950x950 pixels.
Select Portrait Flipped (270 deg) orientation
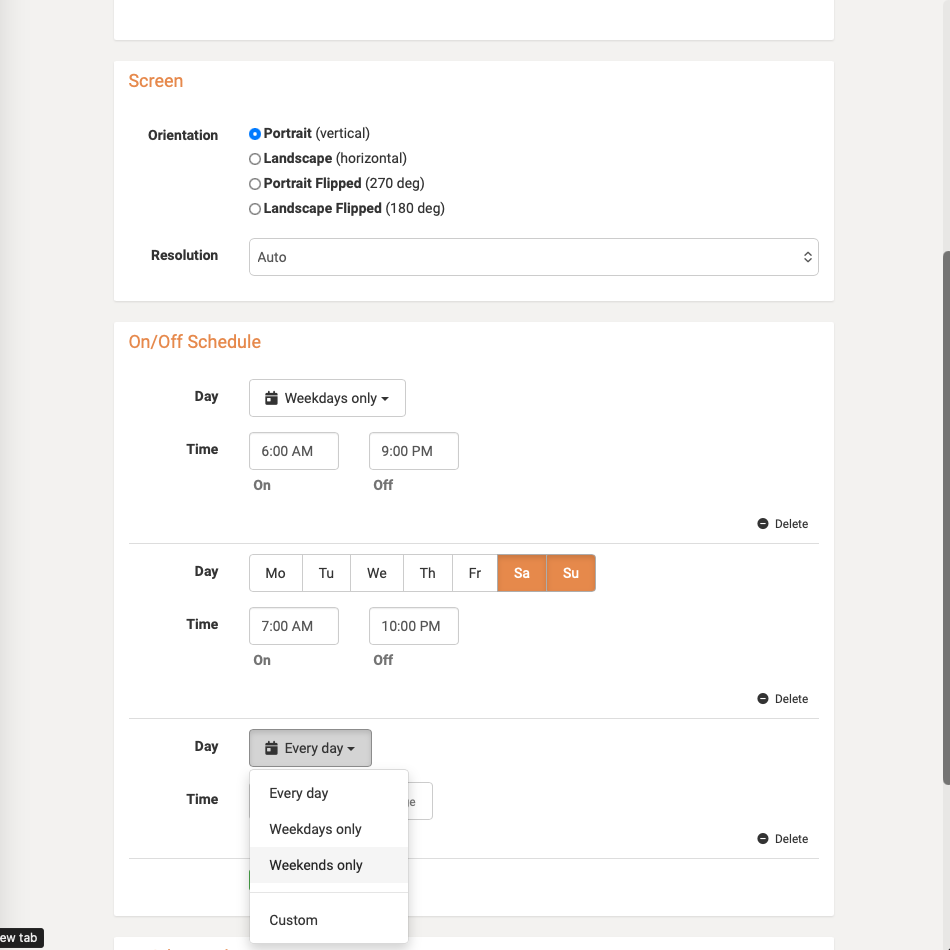click(x=255, y=183)
